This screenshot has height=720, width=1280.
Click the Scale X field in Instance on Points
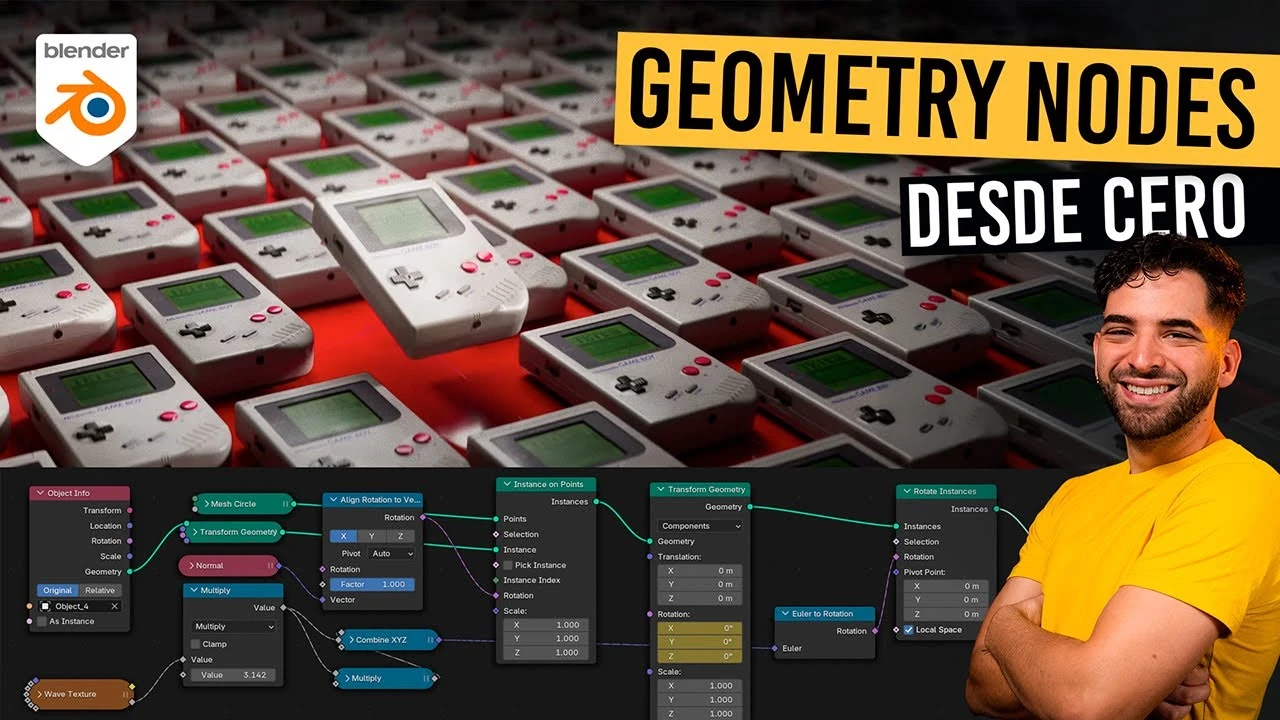click(544, 625)
